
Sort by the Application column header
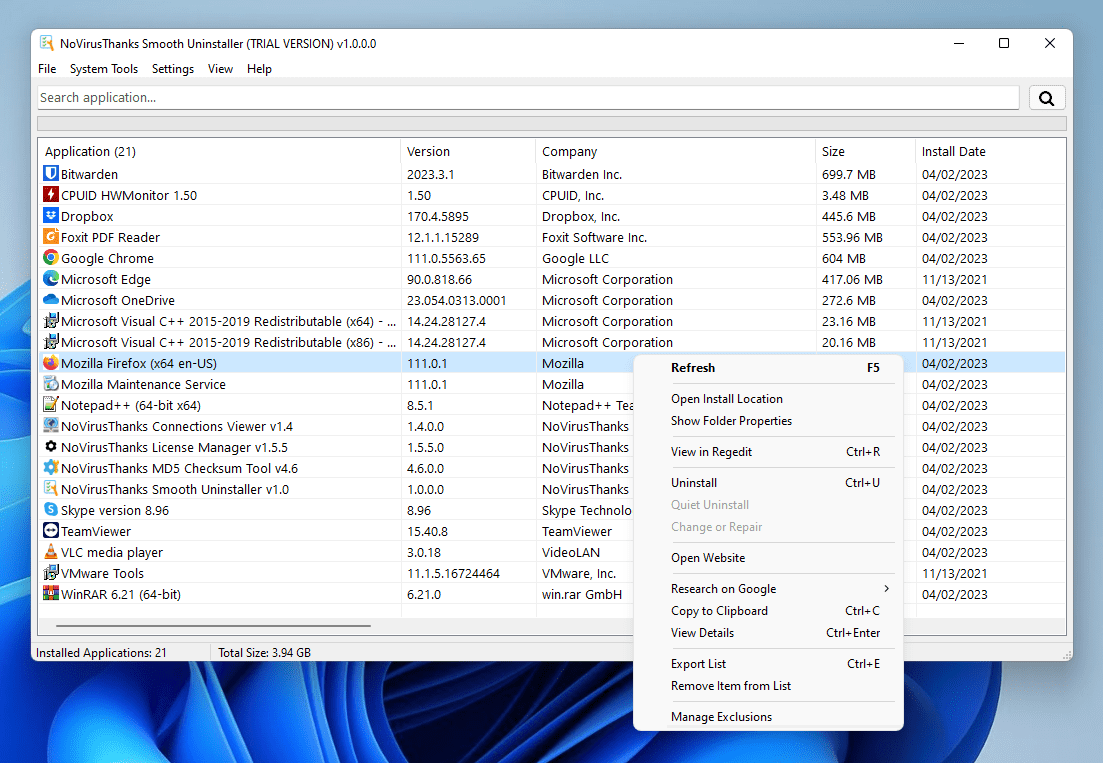219,151
